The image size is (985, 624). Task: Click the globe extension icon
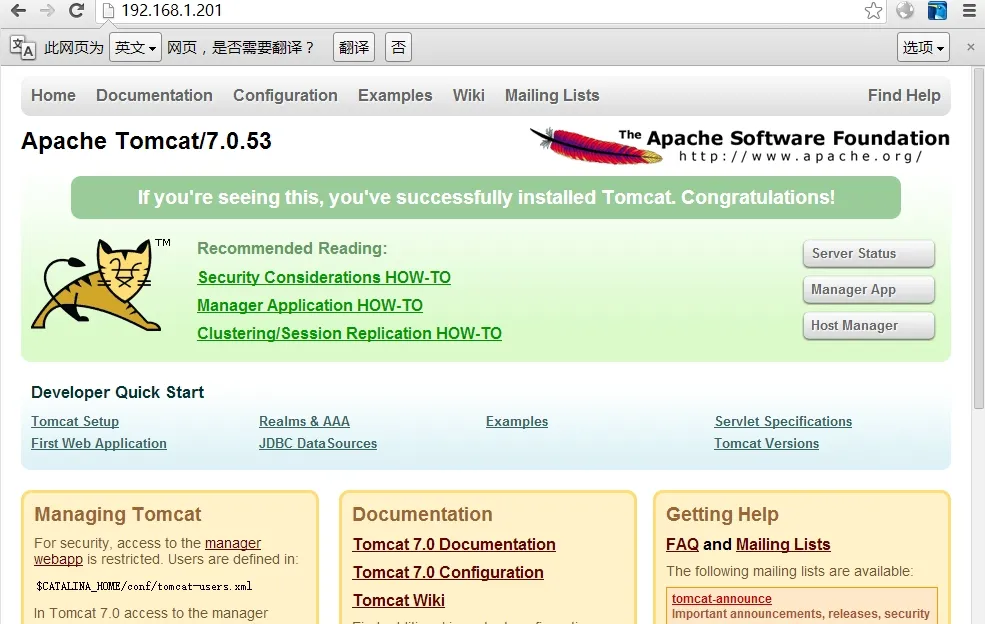(x=905, y=10)
